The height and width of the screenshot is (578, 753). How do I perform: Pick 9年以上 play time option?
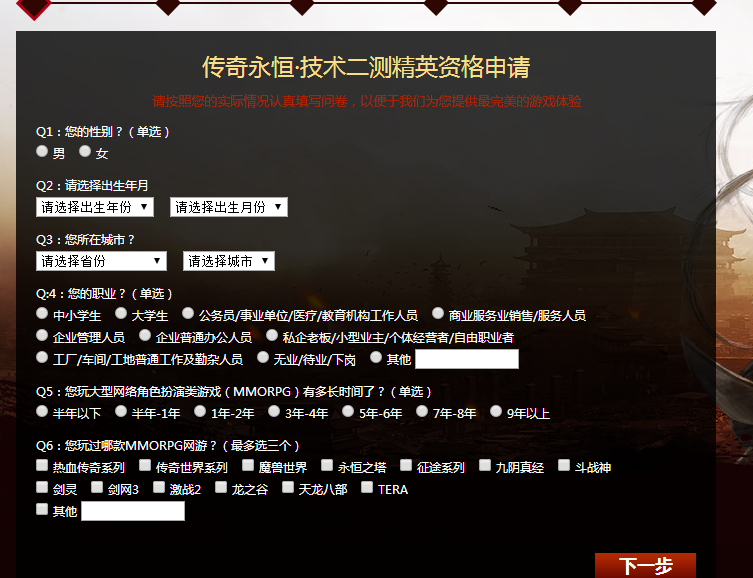[496, 411]
